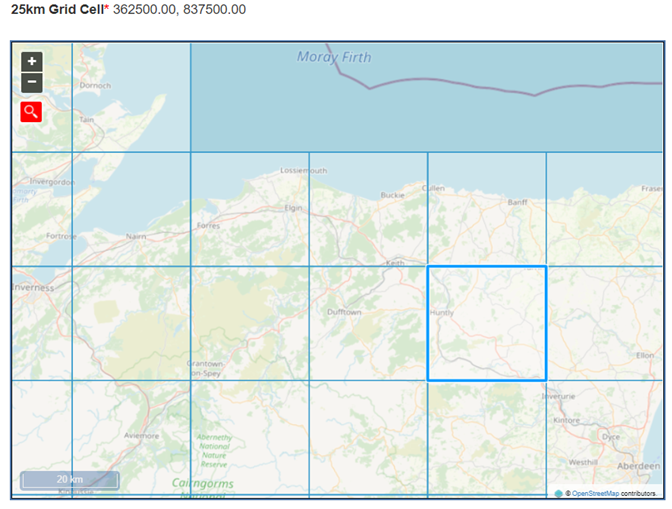Click the Inverness label on the map
Screen dimensions: 672x509
(x=36, y=287)
